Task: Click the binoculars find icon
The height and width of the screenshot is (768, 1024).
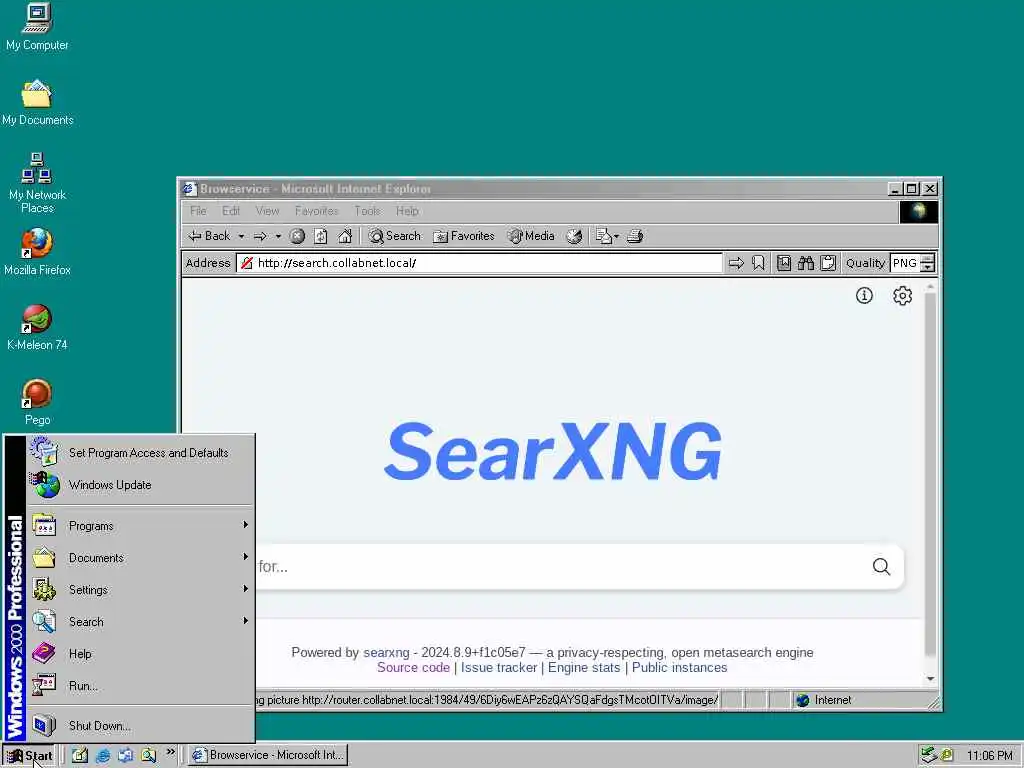Action: (806, 263)
